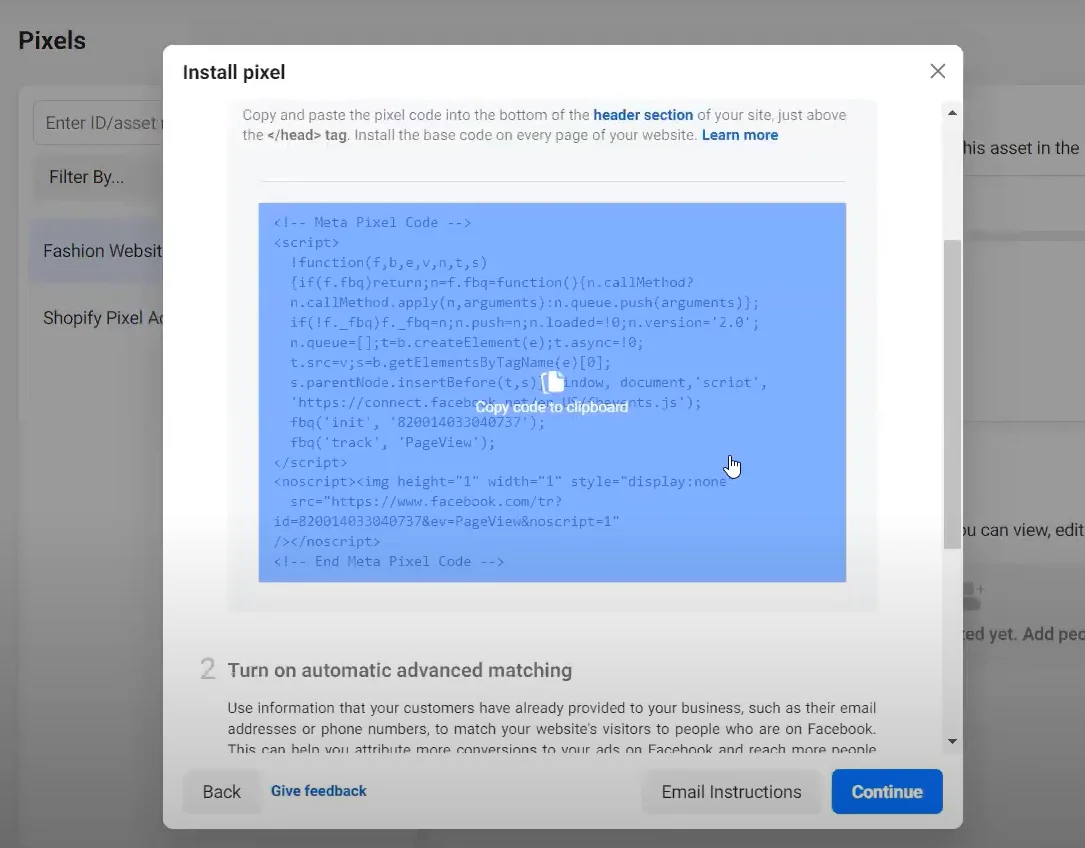This screenshot has height=848, width=1085.
Task: Click the fbq('track', 'PageView') code line
Action: click(x=392, y=442)
